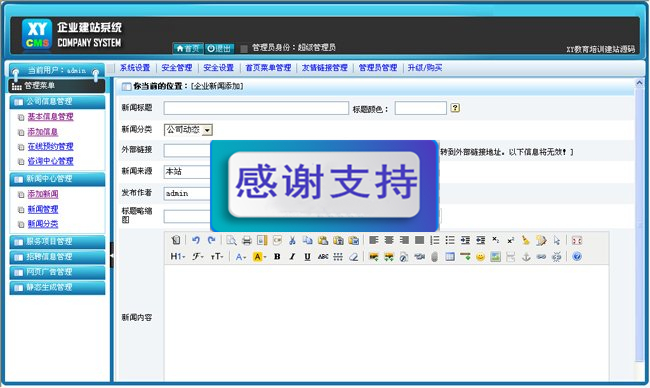
Task: Collapse the 新闻中心管理 section
Action: click(x=57, y=179)
